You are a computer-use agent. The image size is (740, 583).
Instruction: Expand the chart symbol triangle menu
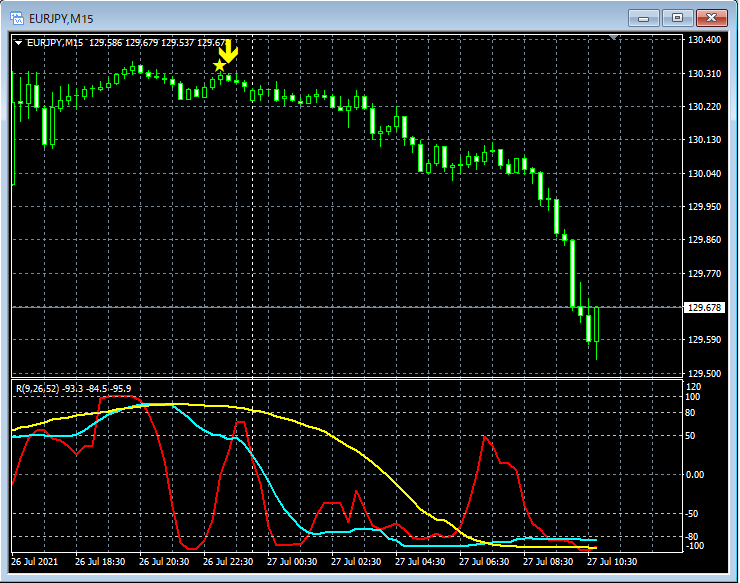click(18, 43)
